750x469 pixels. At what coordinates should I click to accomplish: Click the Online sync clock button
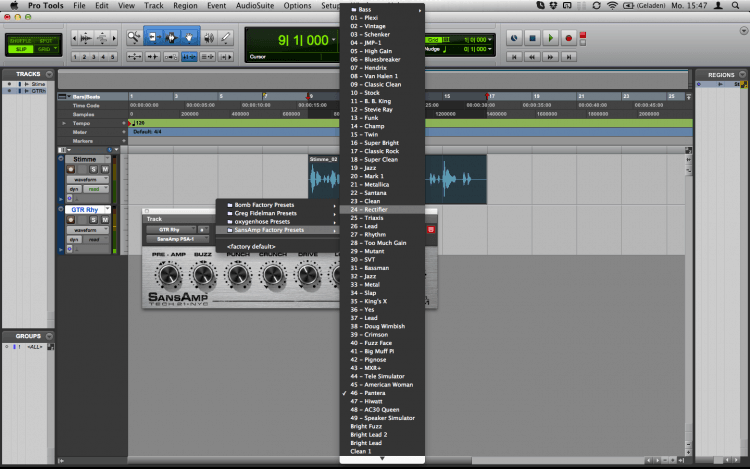coord(514,38)
